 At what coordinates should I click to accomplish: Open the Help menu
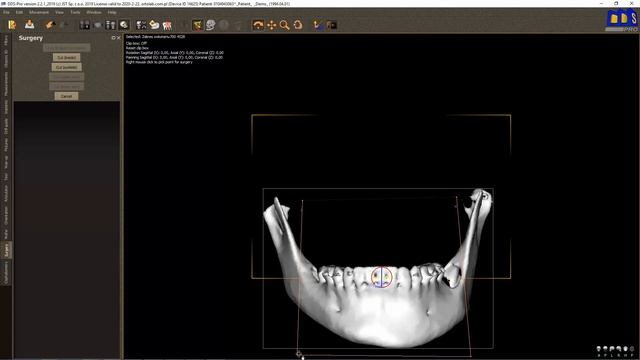coord(112,13)
